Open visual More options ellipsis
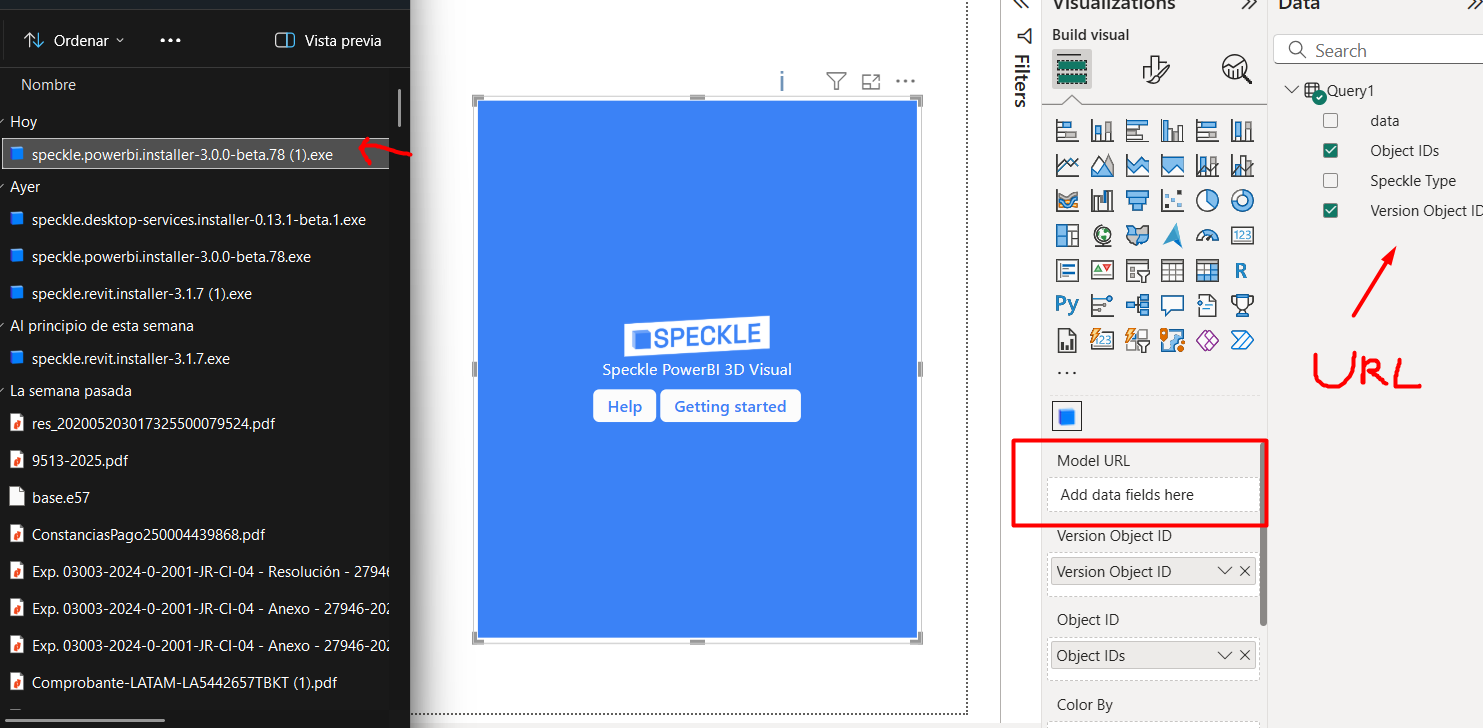 click(905, 82)
